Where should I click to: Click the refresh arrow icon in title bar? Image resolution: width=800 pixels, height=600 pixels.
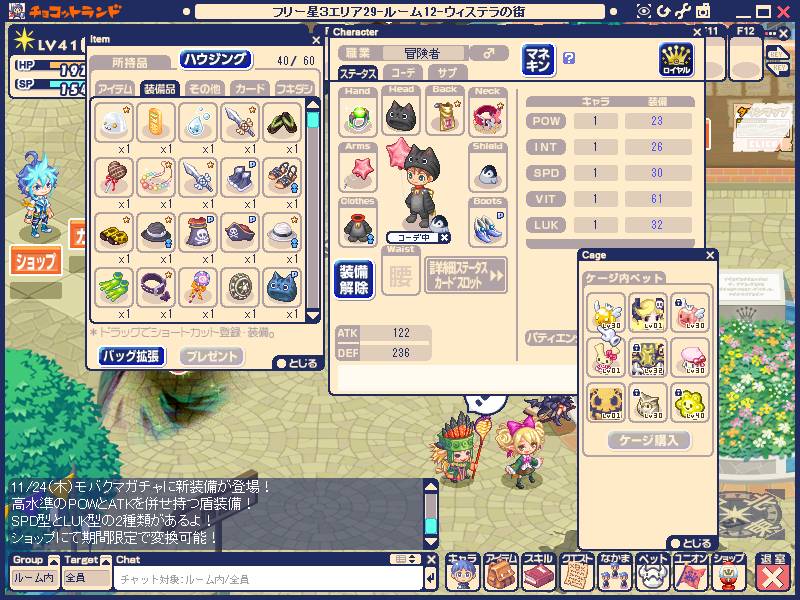(663, 11)
